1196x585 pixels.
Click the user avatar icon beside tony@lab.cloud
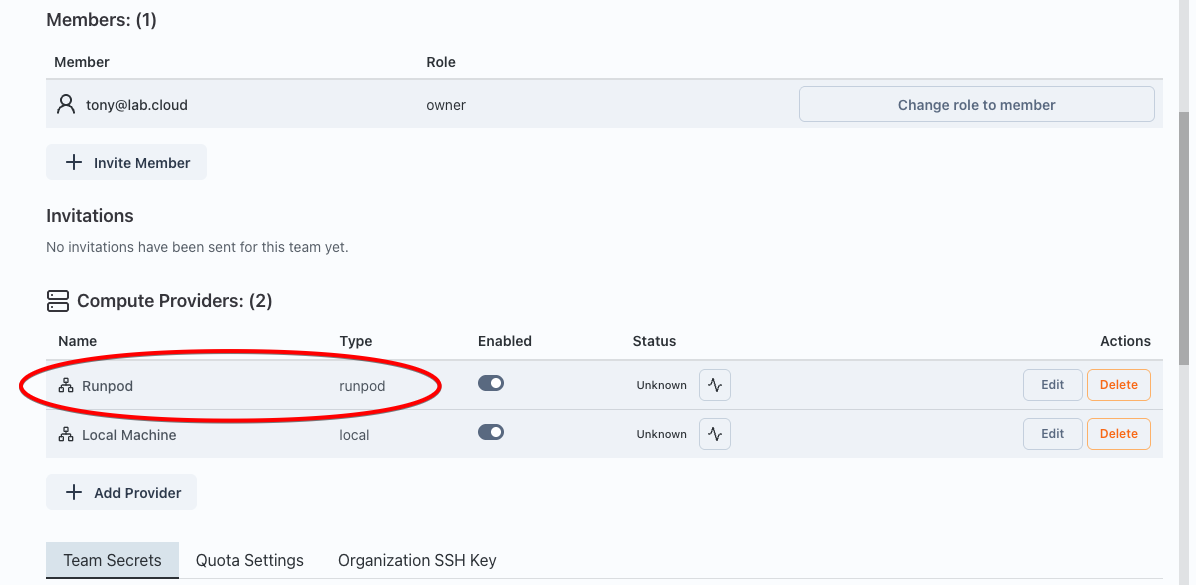click(65, 104)
